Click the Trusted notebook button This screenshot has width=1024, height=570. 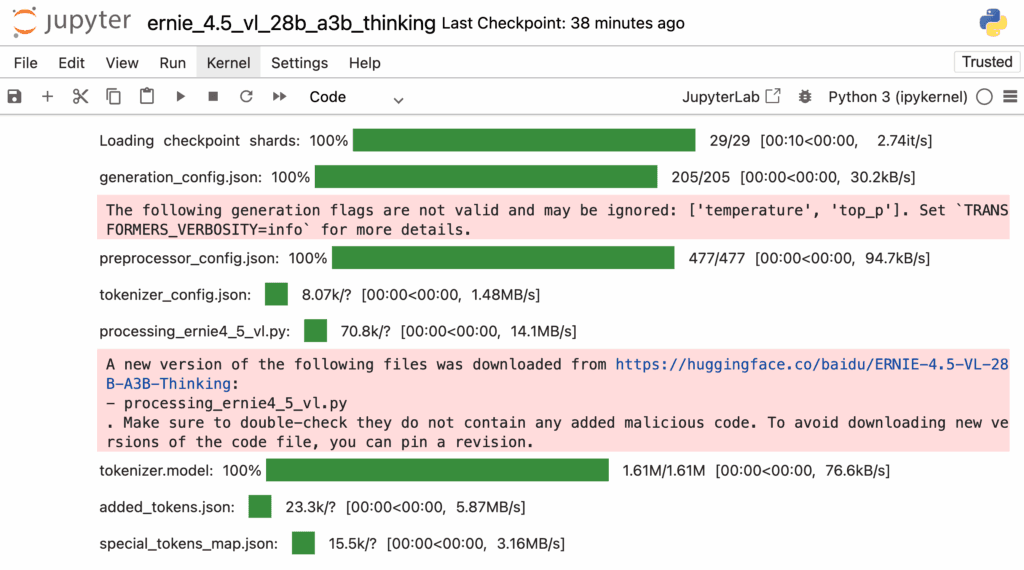pos(986,62)
